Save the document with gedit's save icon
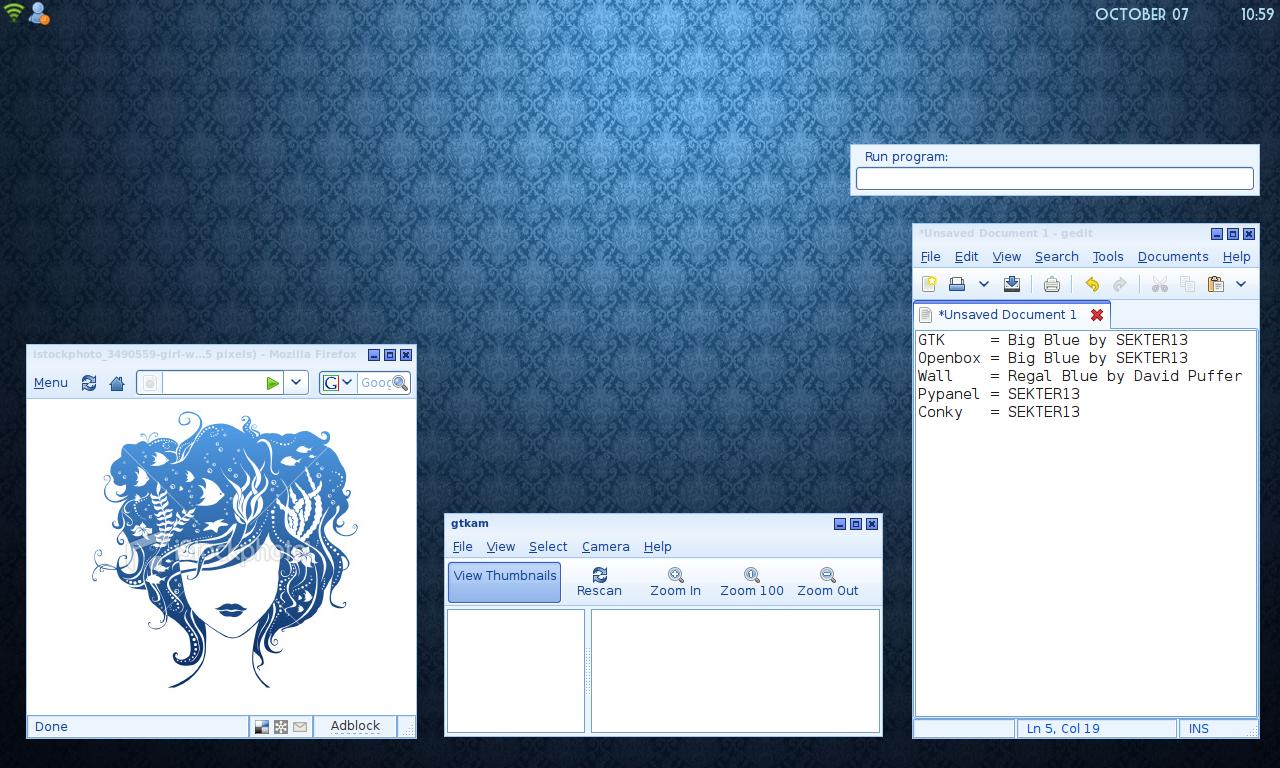The image size is (1280, 768). point(1012,284)
